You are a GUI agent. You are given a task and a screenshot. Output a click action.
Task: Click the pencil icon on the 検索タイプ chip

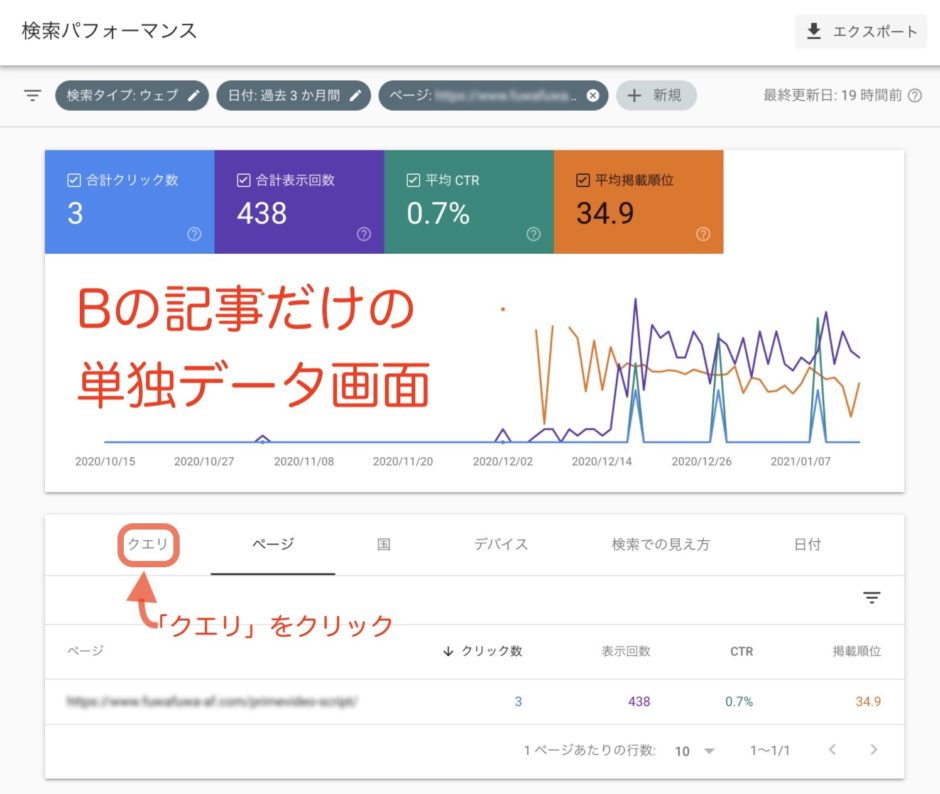194,95
